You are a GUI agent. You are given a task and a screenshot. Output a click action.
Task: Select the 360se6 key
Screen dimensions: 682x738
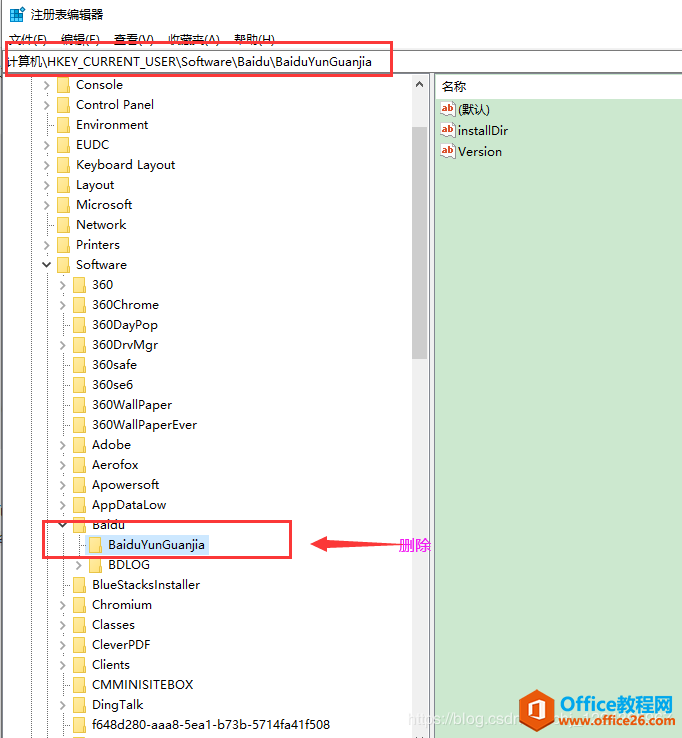112,385
